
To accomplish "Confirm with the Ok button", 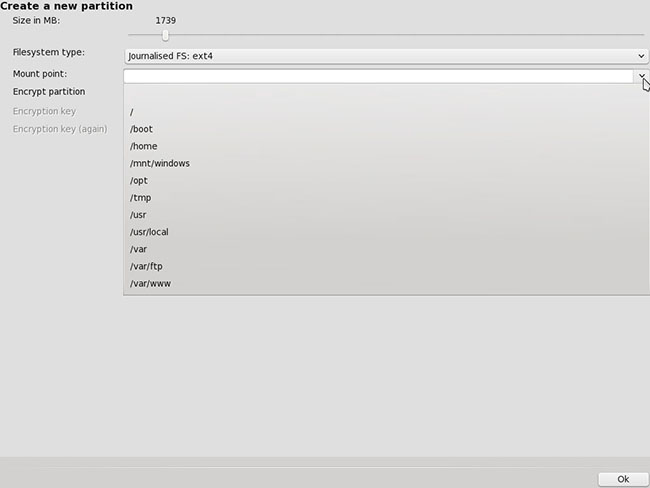I will (x=623, y=479).
